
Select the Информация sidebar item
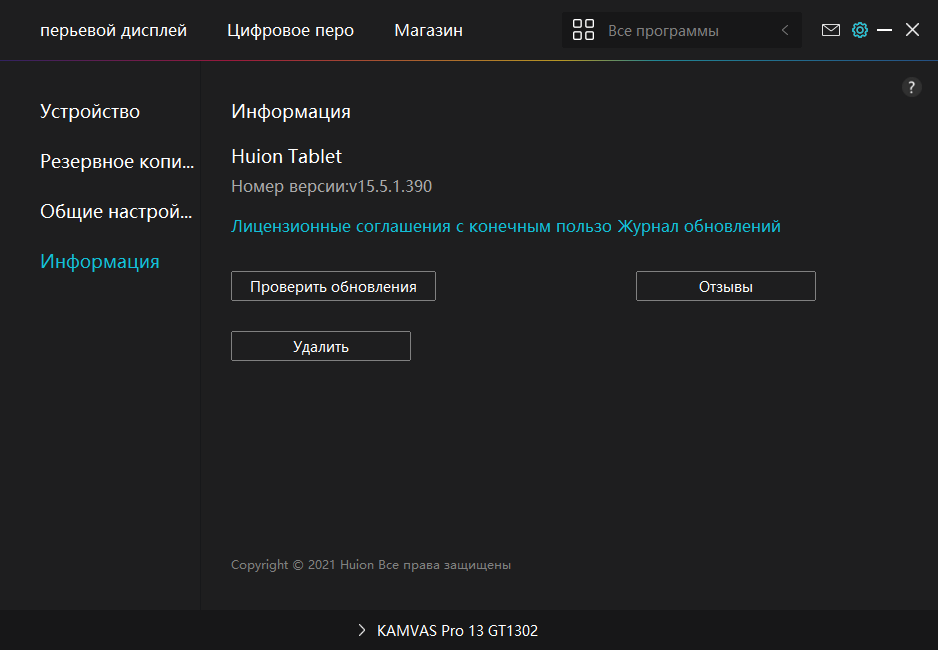(99, 262)
